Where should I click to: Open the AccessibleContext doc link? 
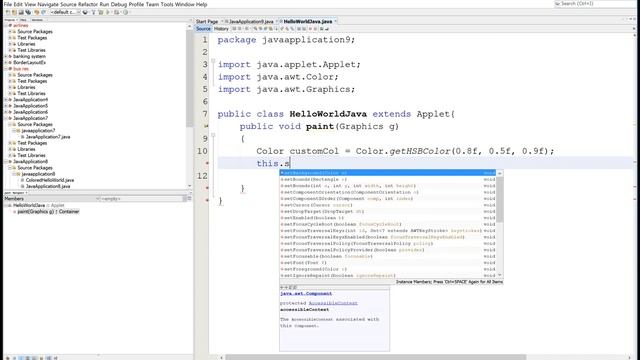(333, 303)
